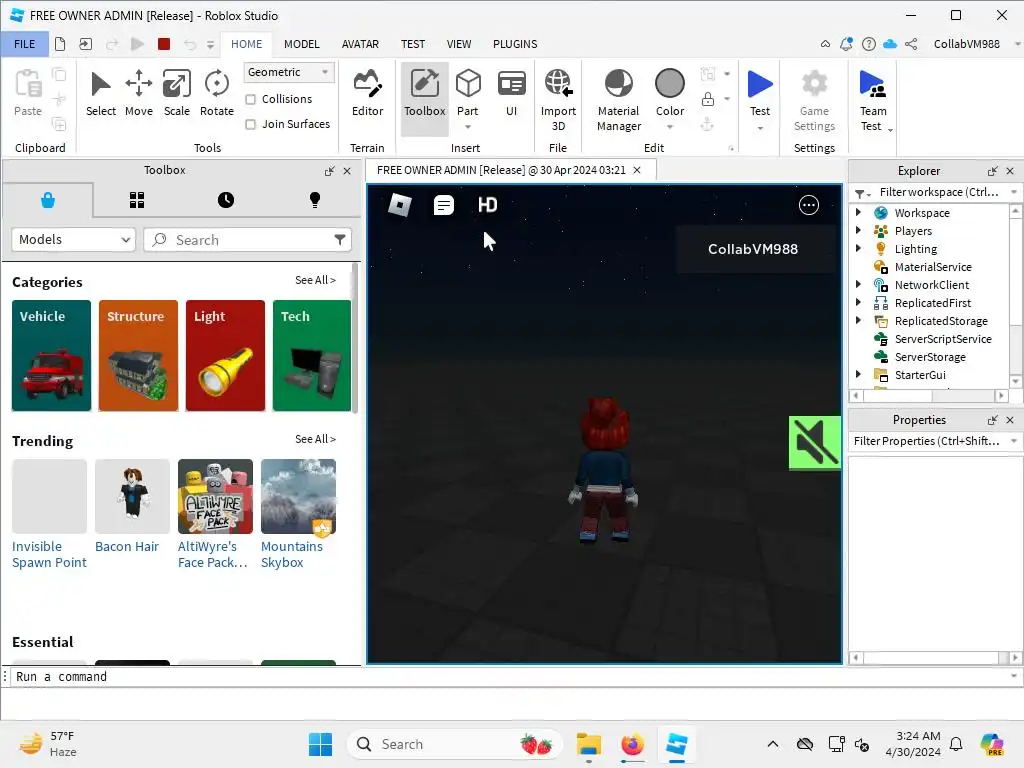Screen dimensions: 1024x768
Task: Open File Explorer from the taskbar
Action: pos(588,744)
